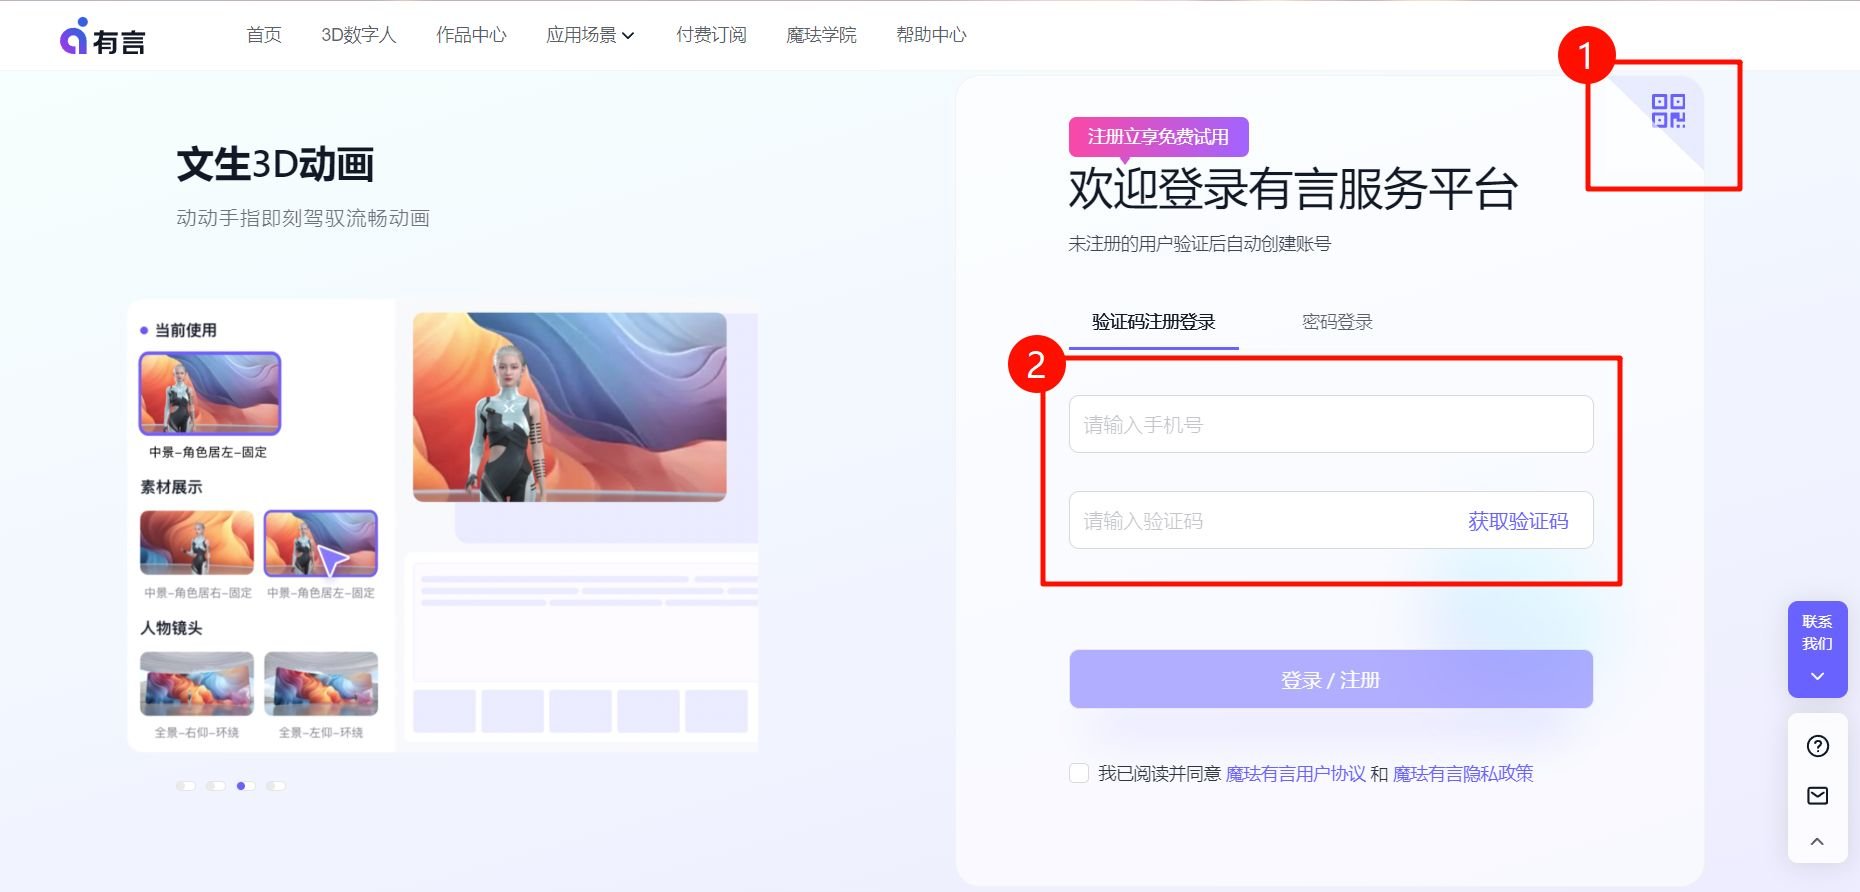This screenshot has height=892, width=1860.
Task: Select the 验证码注册登录 tab
Action: pyautogui.click(x=1153, y=322)
